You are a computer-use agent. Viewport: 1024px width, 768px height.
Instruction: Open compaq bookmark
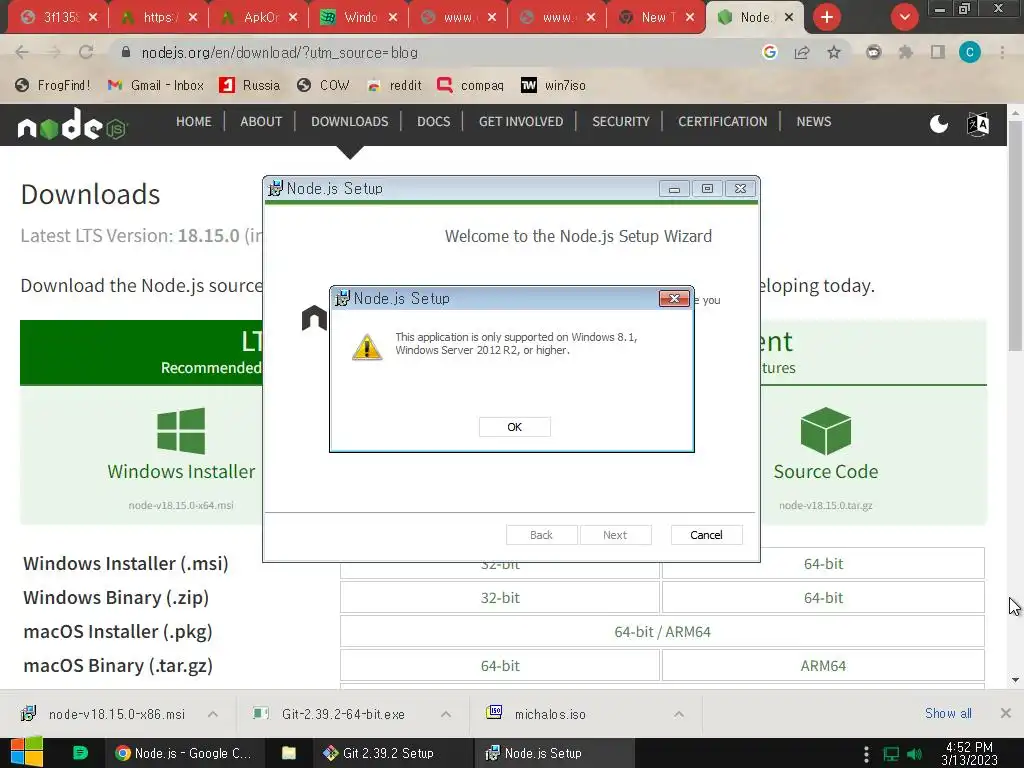coord(470,85)
